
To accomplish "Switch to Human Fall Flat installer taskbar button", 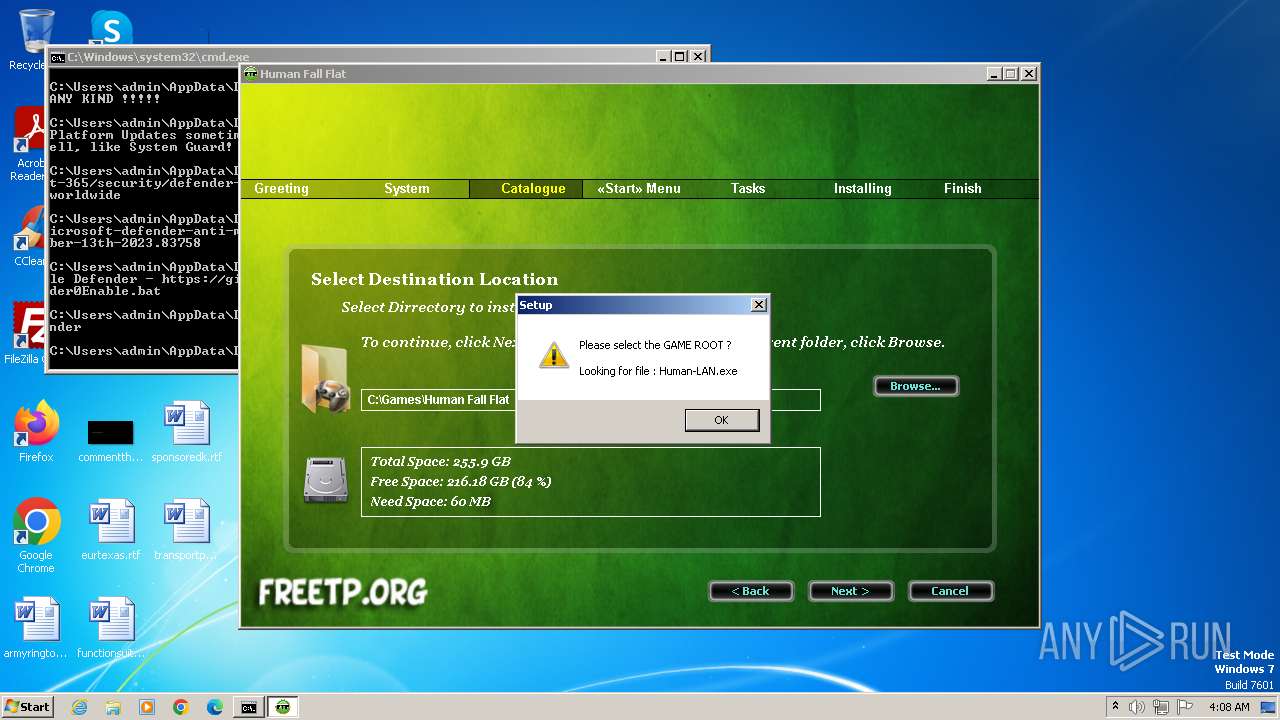I will (x=283, y=707).
